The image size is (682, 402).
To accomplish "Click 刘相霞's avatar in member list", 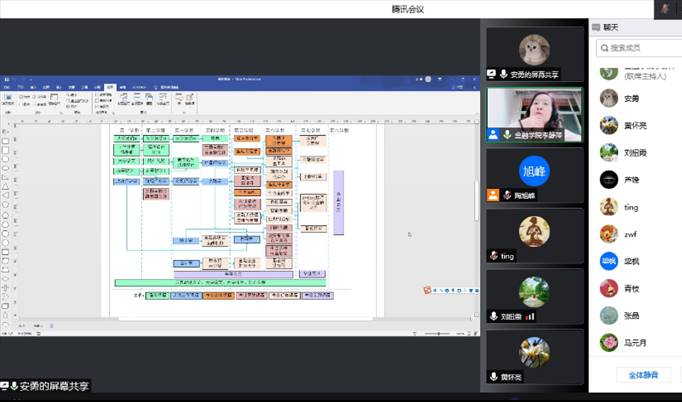I will (x=608, y=152).
